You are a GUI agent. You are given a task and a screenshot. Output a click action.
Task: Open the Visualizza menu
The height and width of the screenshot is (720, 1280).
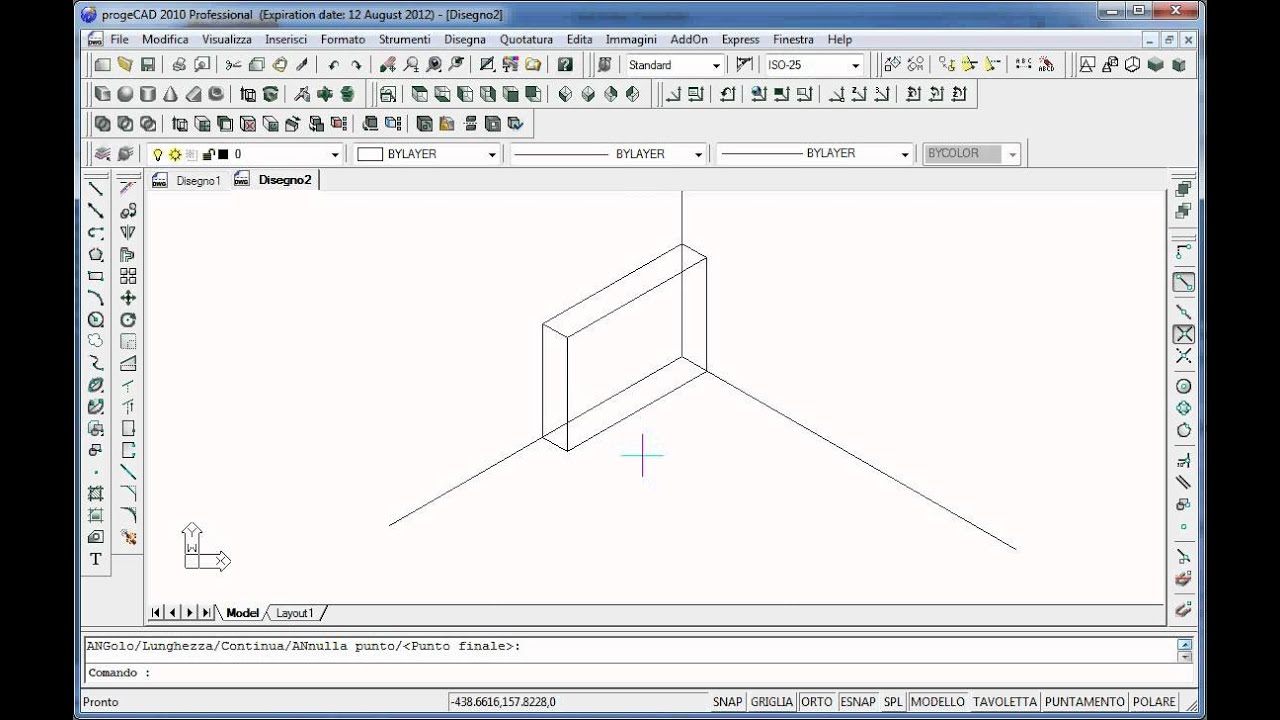coord(227,40)
